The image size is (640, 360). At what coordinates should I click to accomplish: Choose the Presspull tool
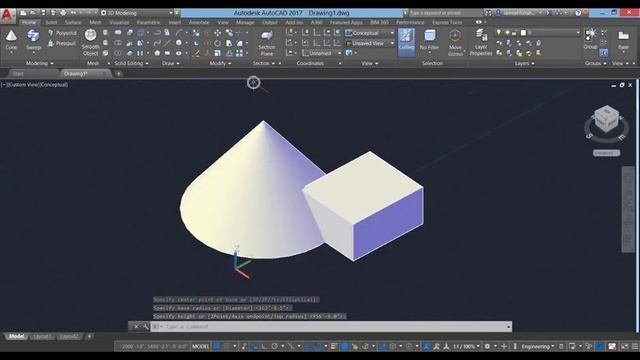[62, 43]
